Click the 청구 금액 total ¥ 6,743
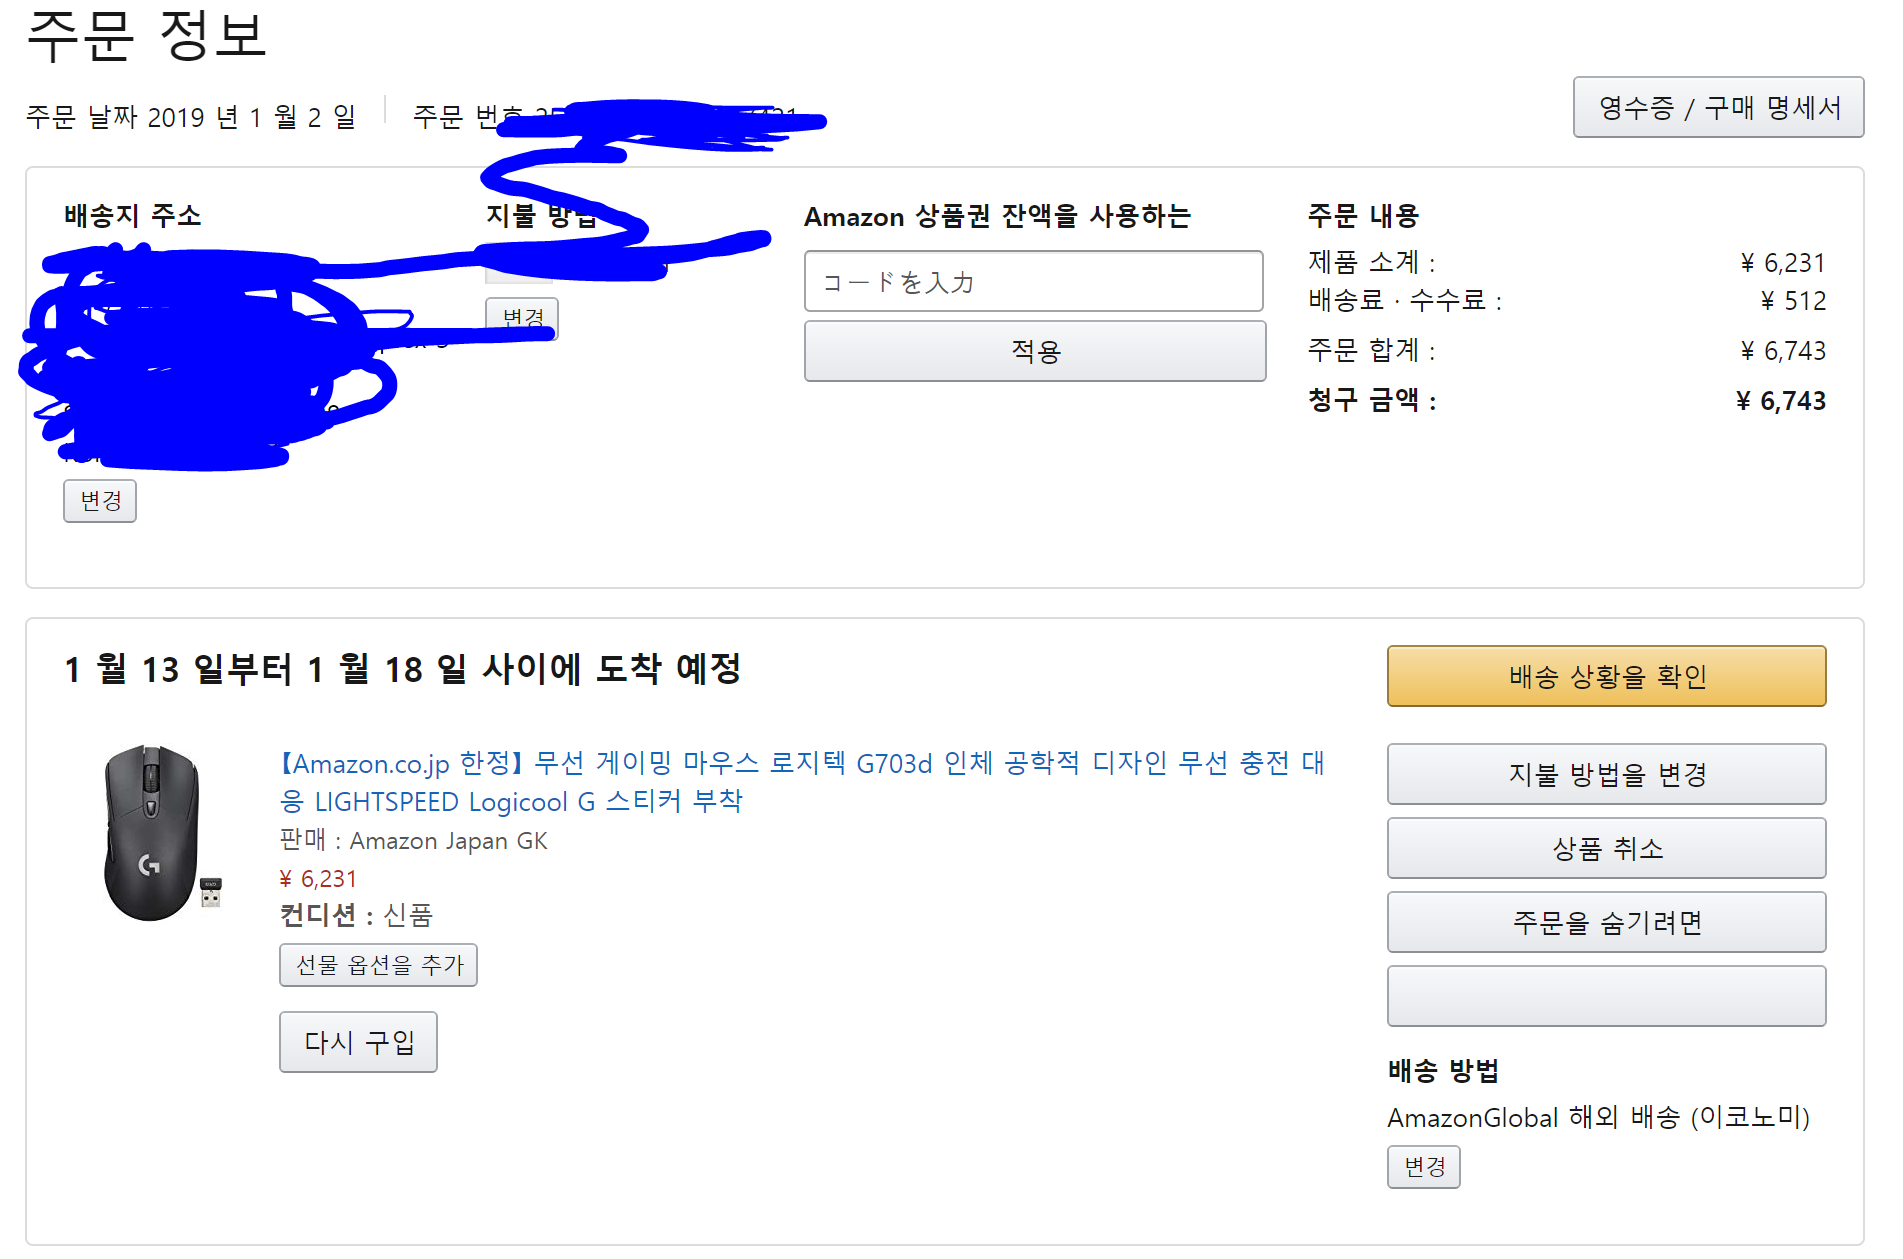Viewport: 1903px width, 1259px height. [x=1780, y=401]
